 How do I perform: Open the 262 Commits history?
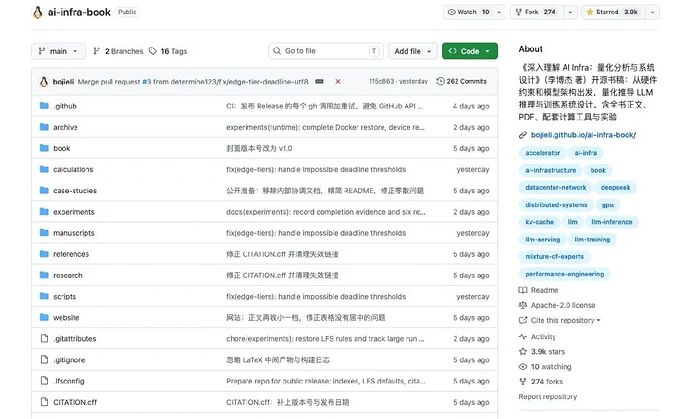pyautogui.click(x=462, y=81)
